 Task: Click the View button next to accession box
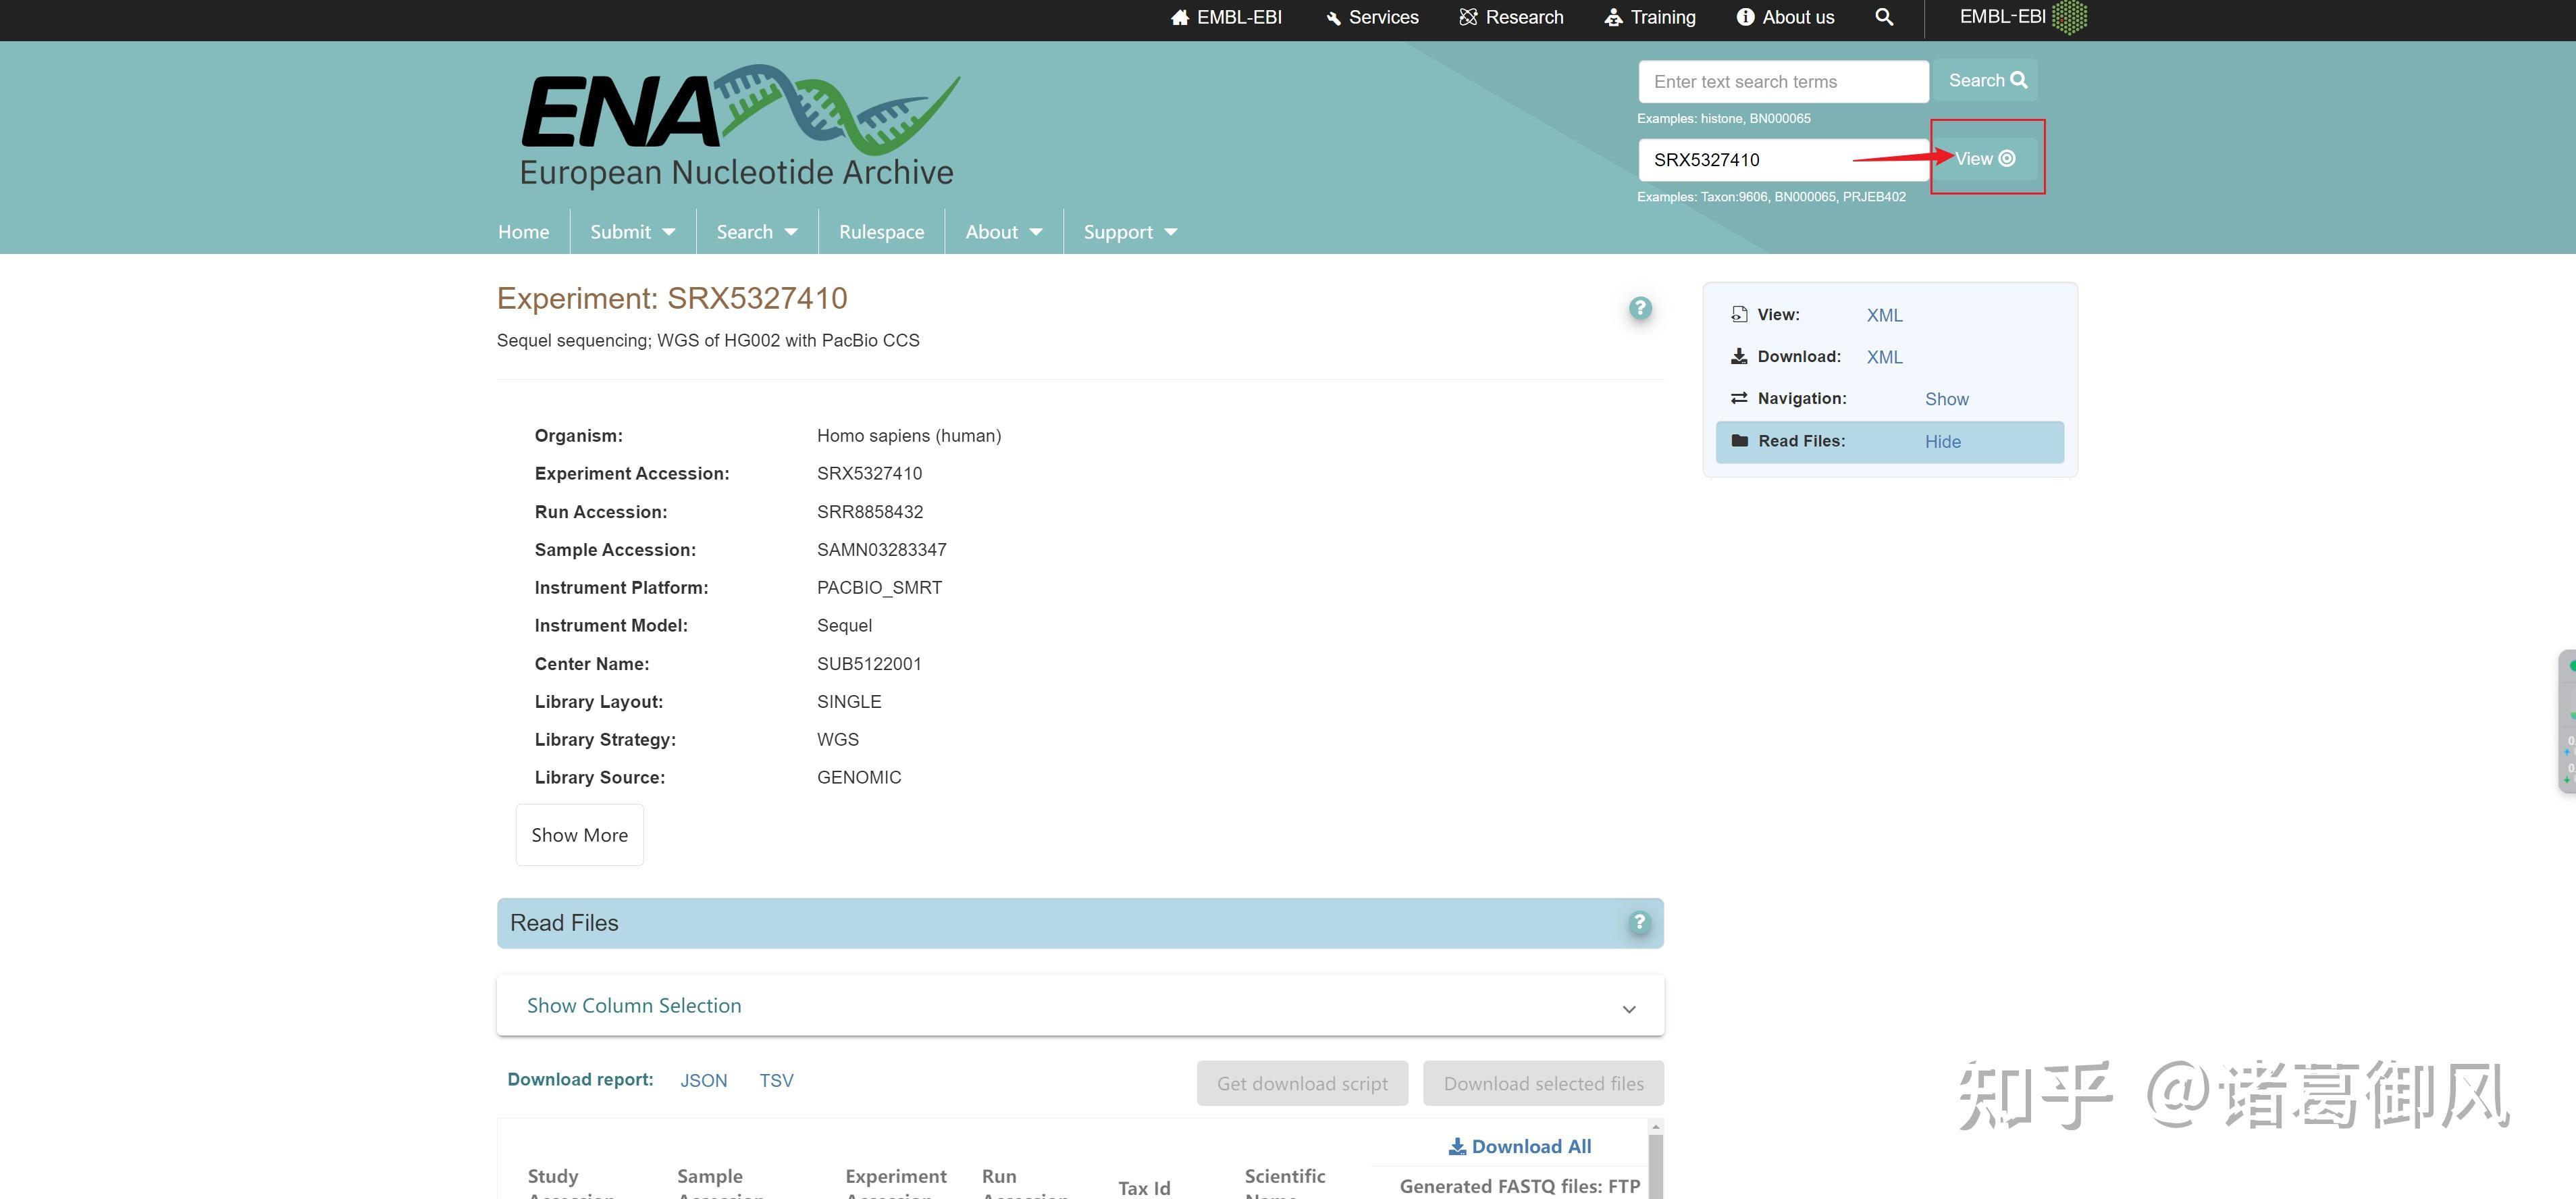point(1985,159)
